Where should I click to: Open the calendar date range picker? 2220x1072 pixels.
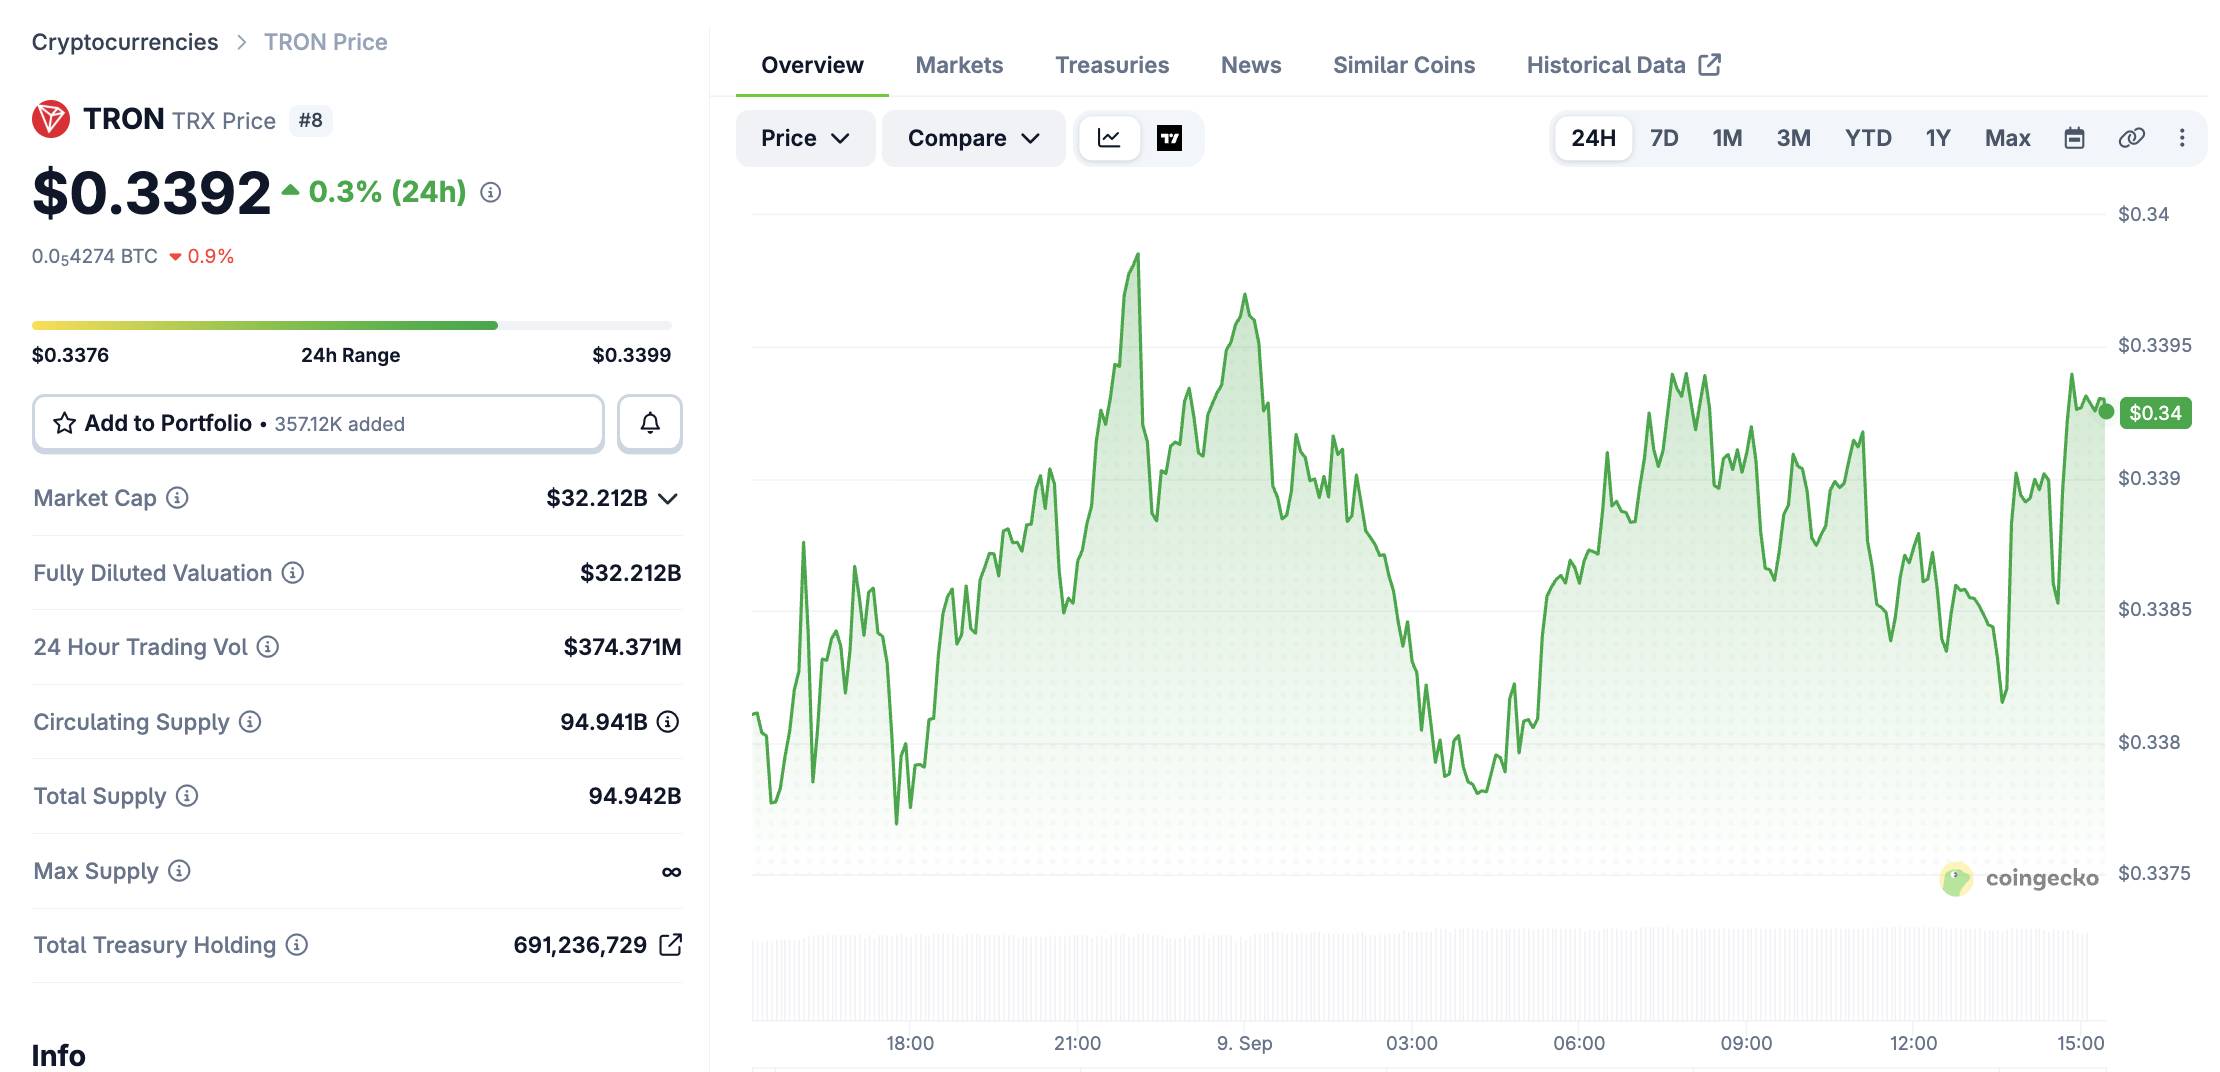coord(2074,138)
